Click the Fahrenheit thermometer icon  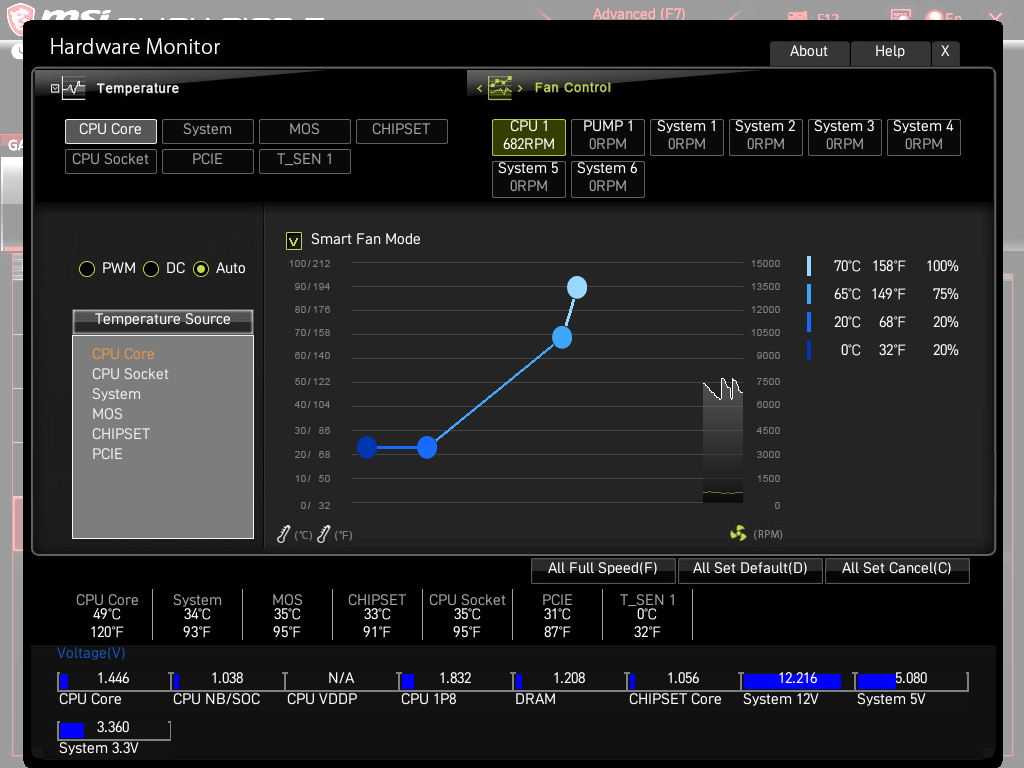point(323,534)
